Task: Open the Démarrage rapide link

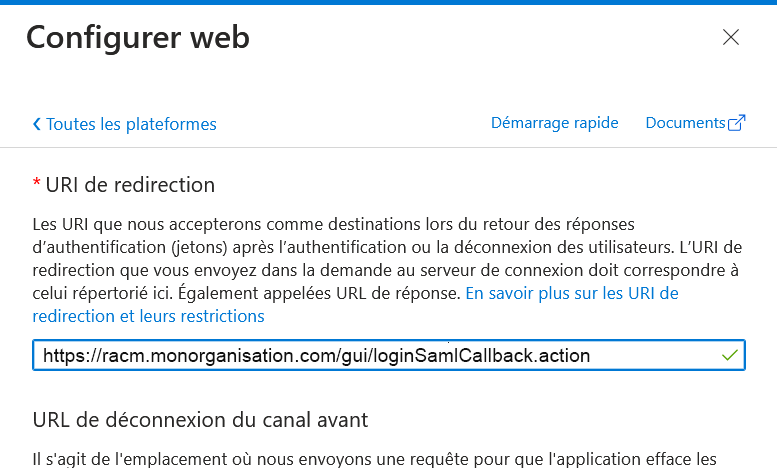Action: click(x=555, y=122)
